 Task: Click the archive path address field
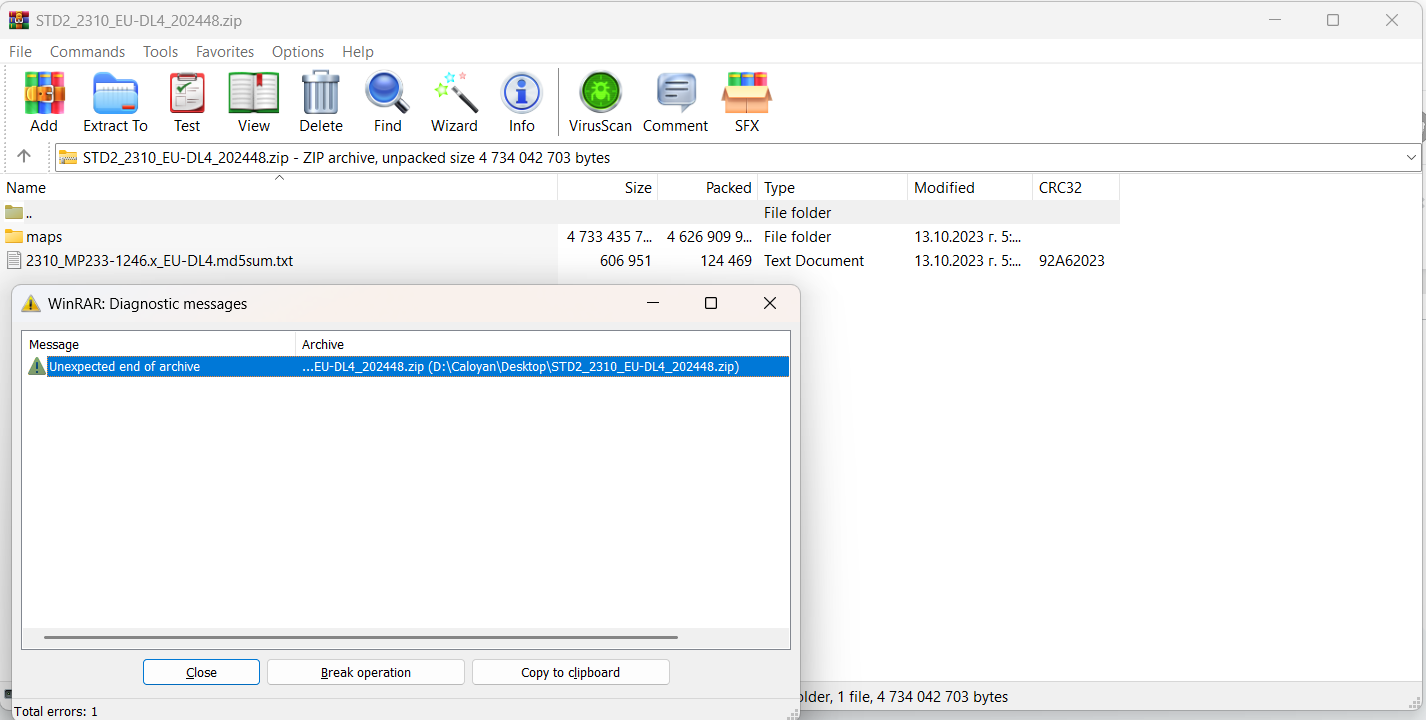pyautogui.click(x=738, y=157)
